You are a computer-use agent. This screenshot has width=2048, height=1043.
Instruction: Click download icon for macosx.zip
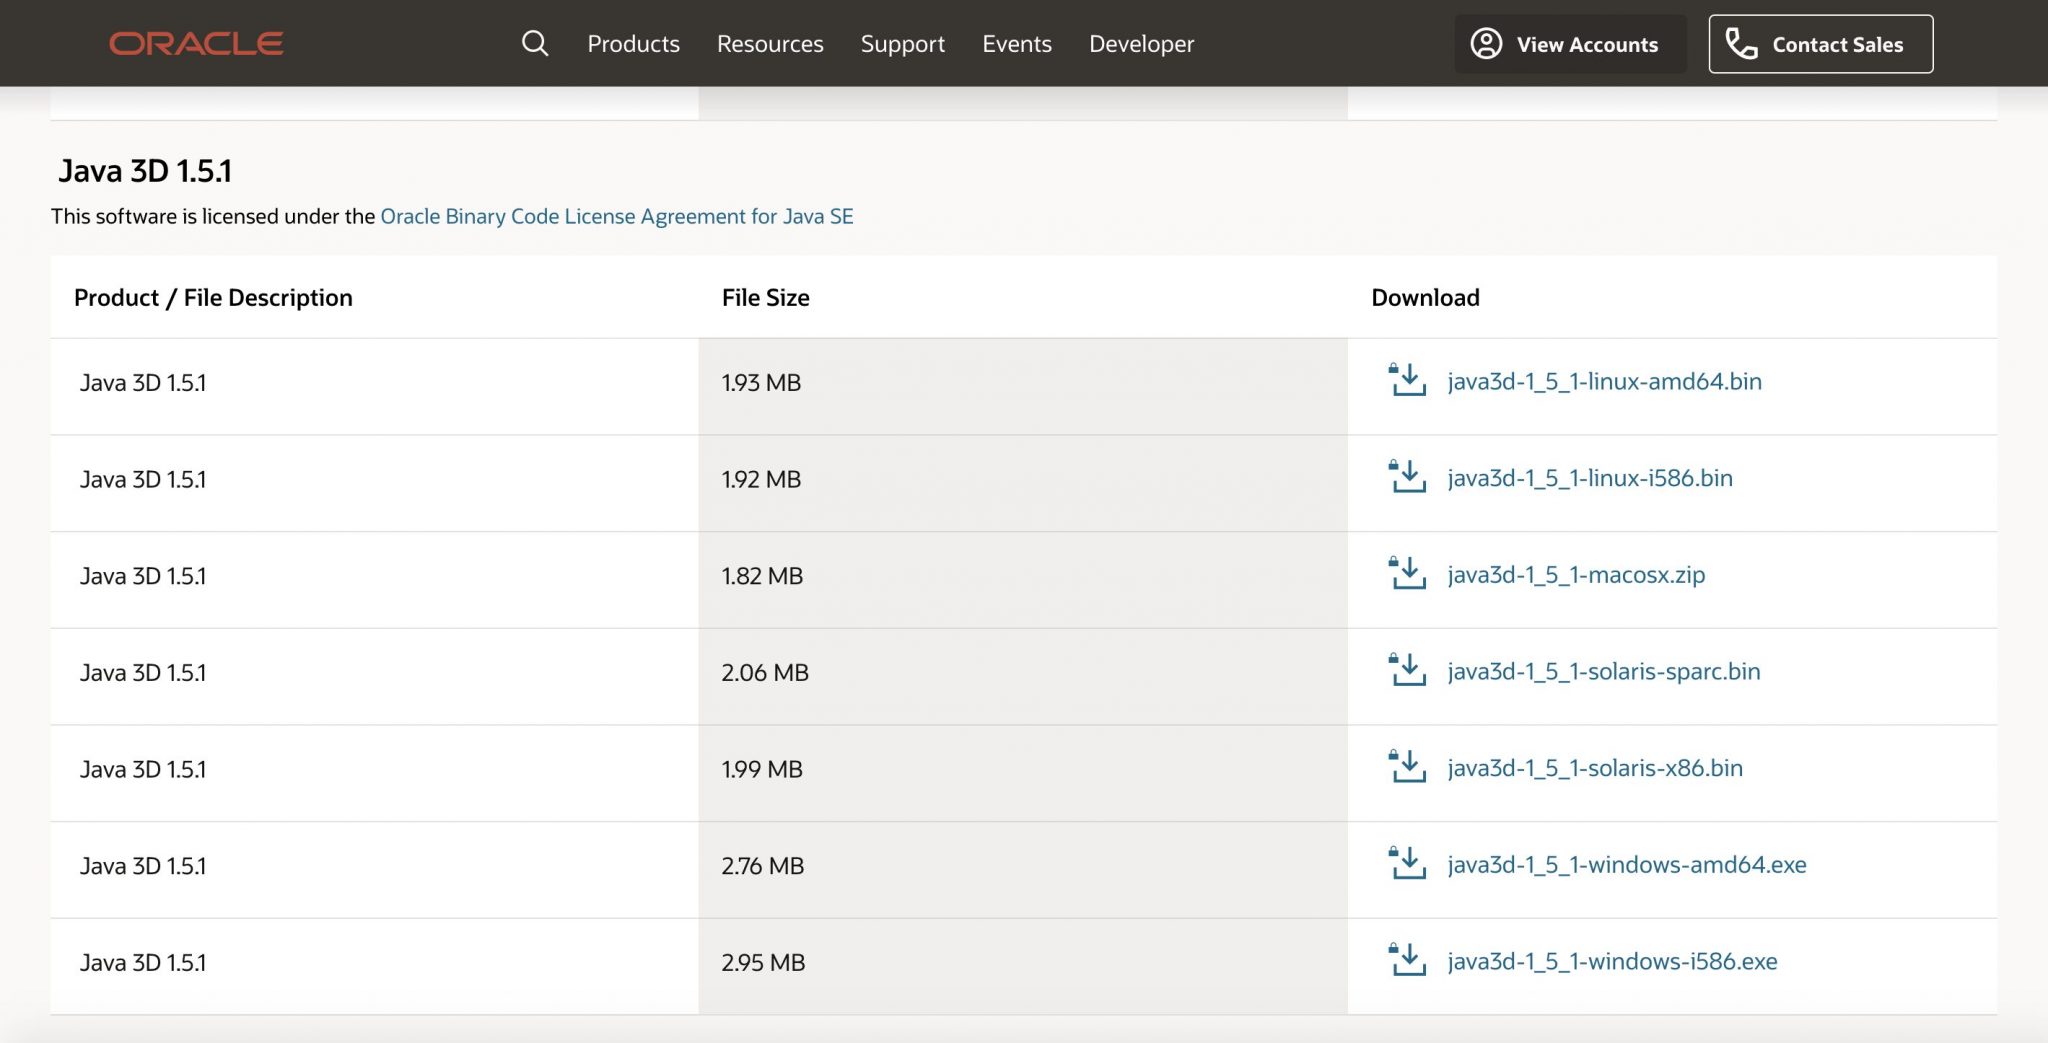1408,575
